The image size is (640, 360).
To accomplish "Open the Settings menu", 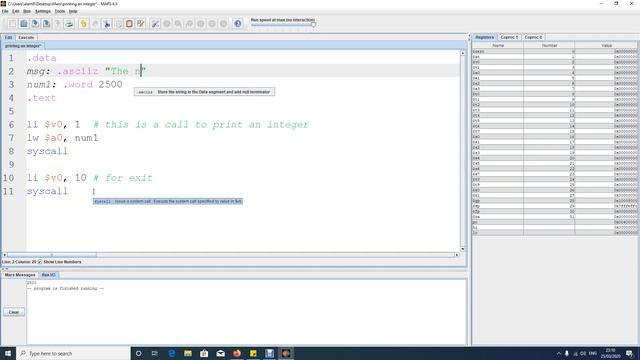I will (x=42, y=11).
